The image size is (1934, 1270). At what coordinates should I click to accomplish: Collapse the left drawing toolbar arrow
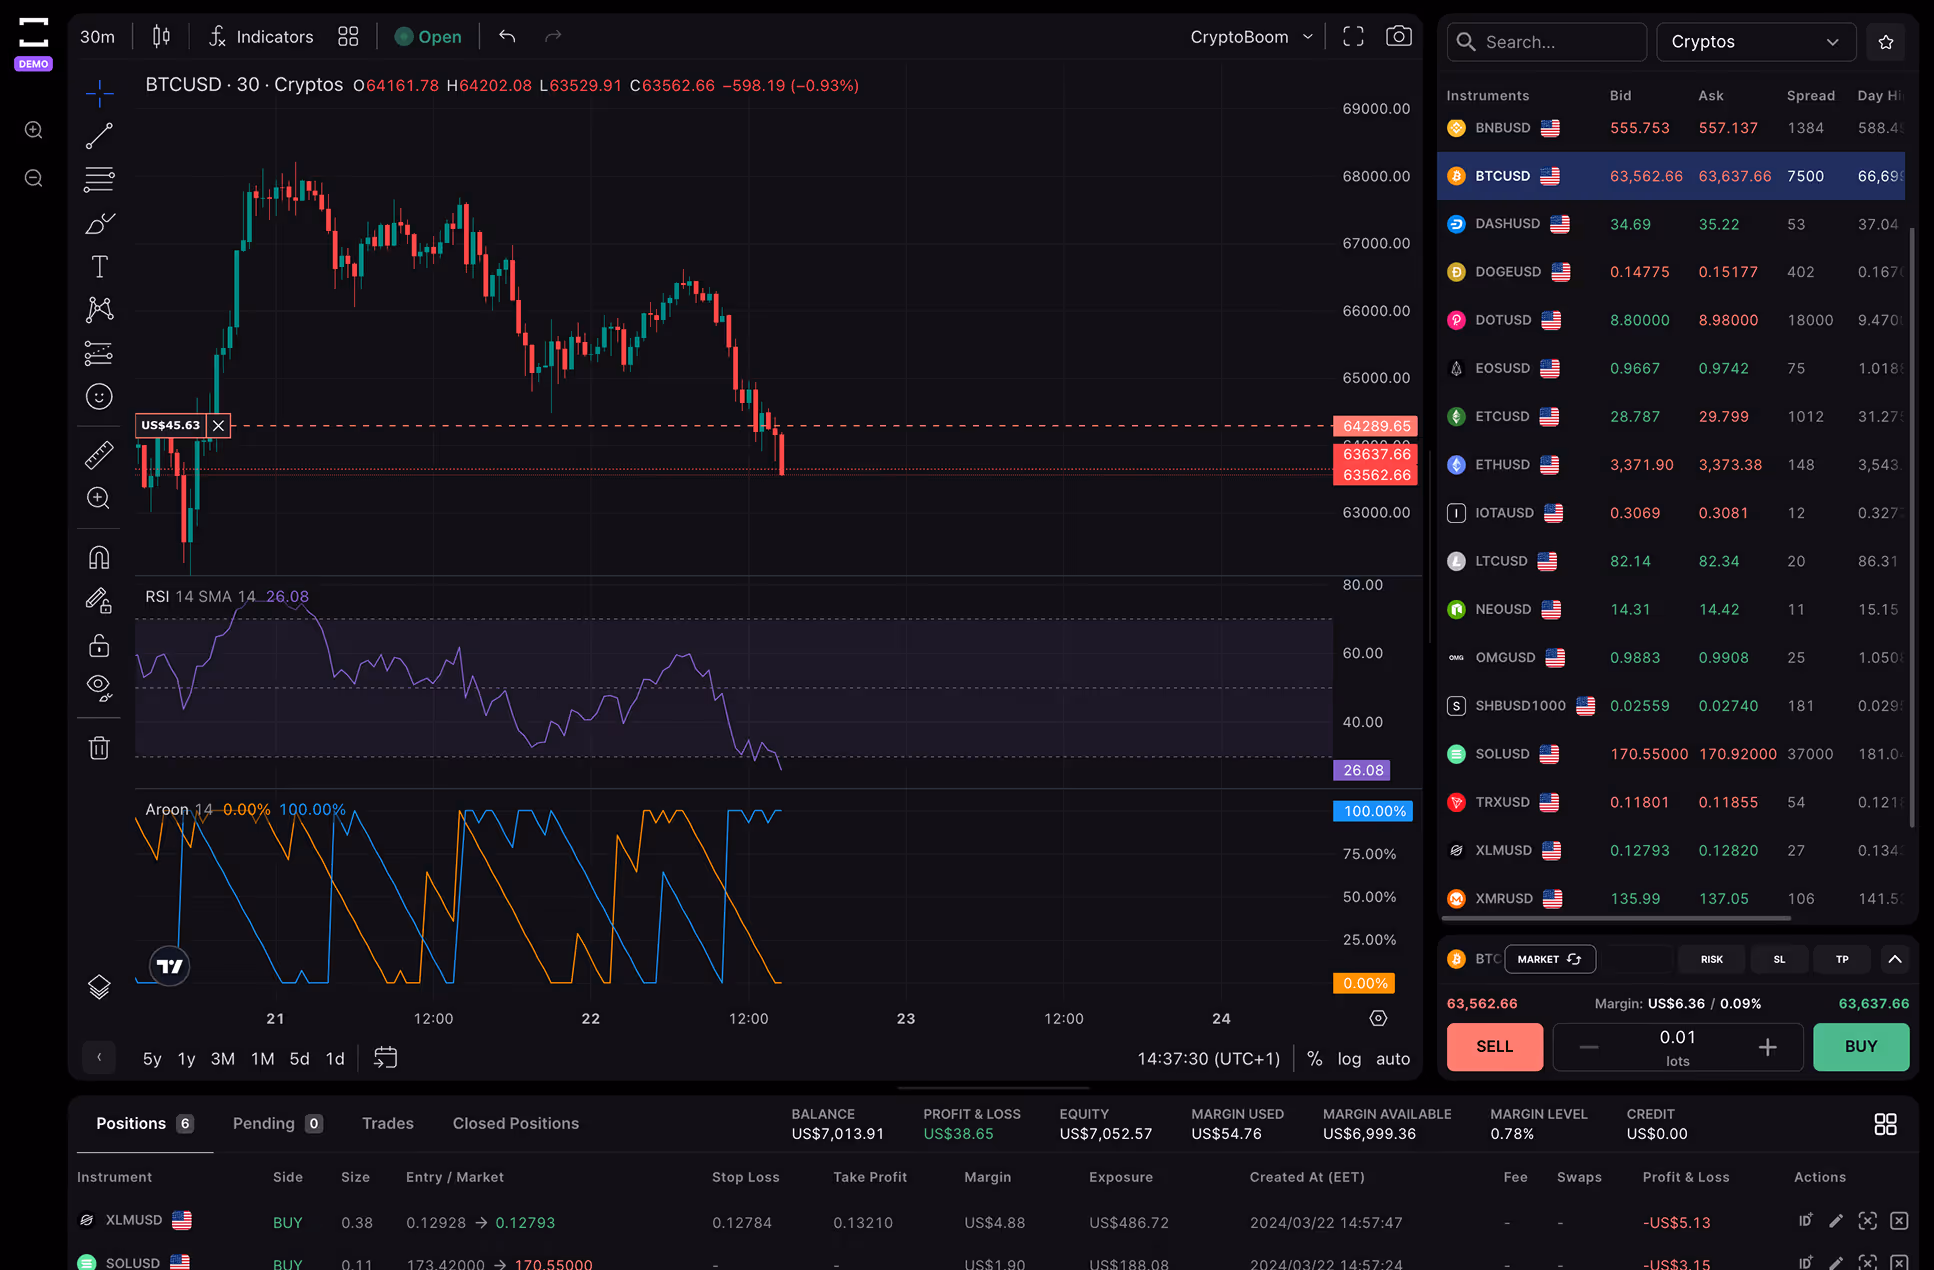tap(99, 1057)
